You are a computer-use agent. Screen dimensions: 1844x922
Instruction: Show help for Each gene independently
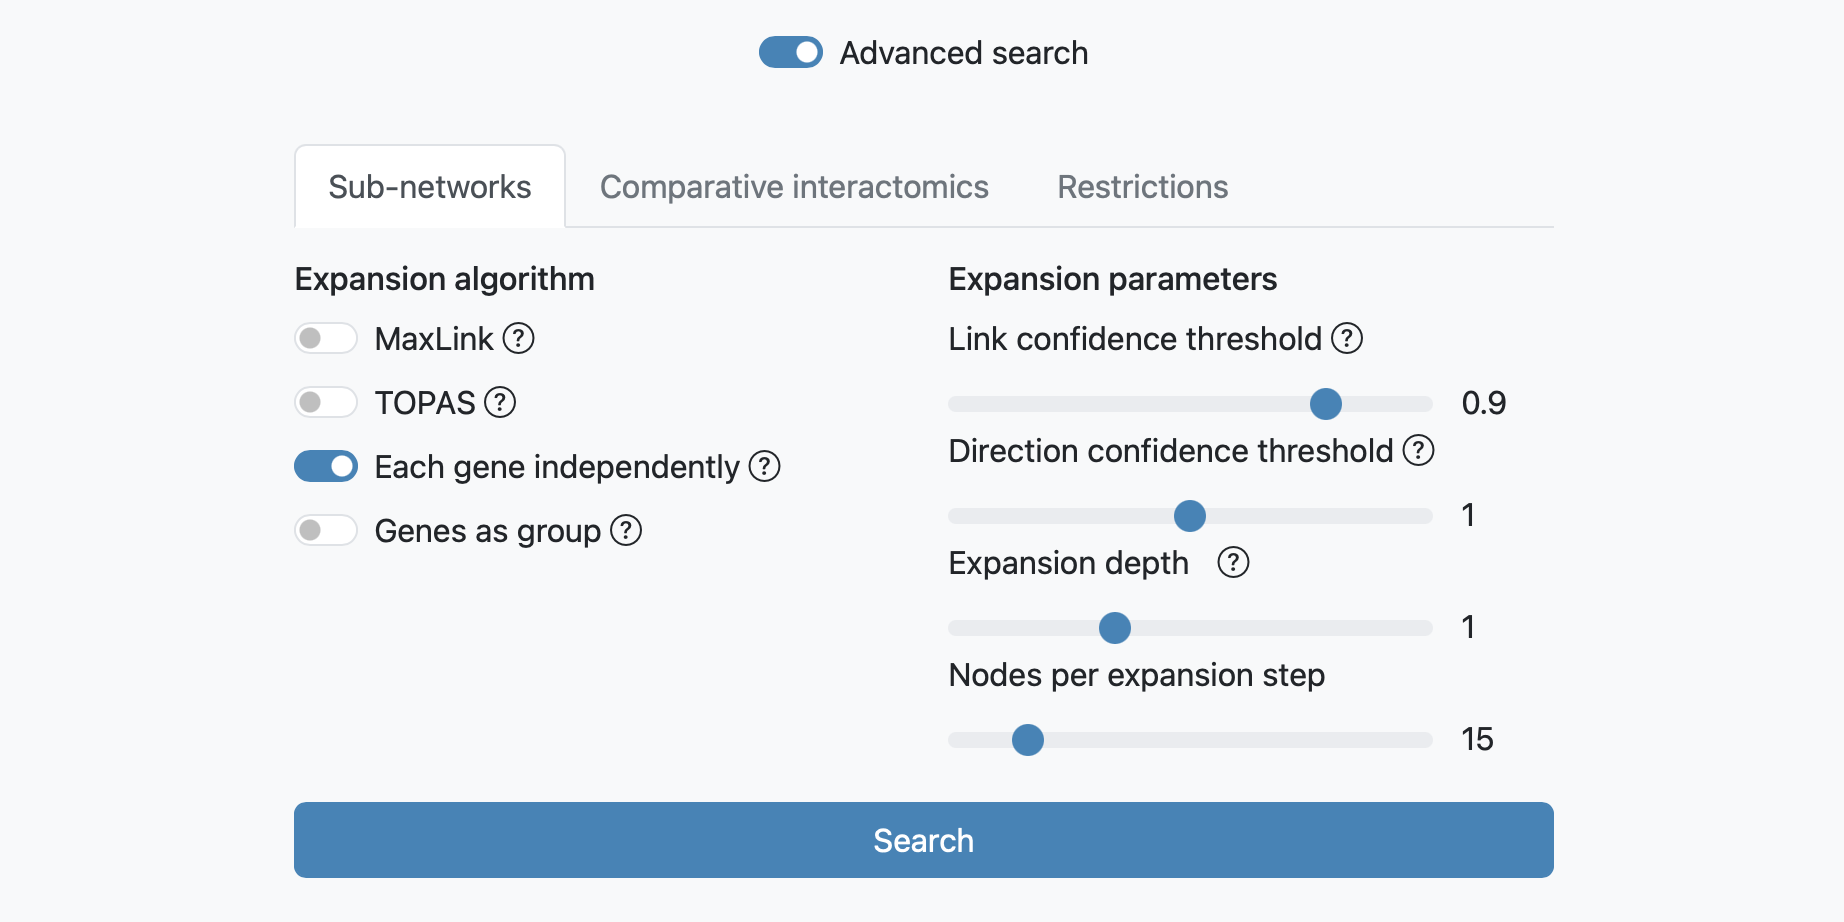click(764, 467)
